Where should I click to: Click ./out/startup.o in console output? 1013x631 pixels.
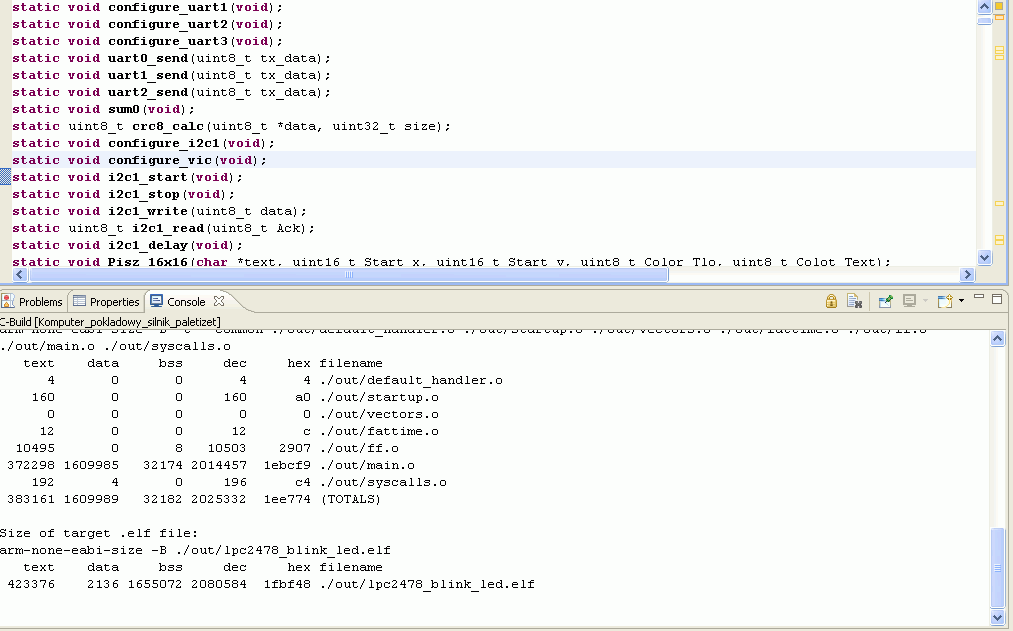pos(379,397)
